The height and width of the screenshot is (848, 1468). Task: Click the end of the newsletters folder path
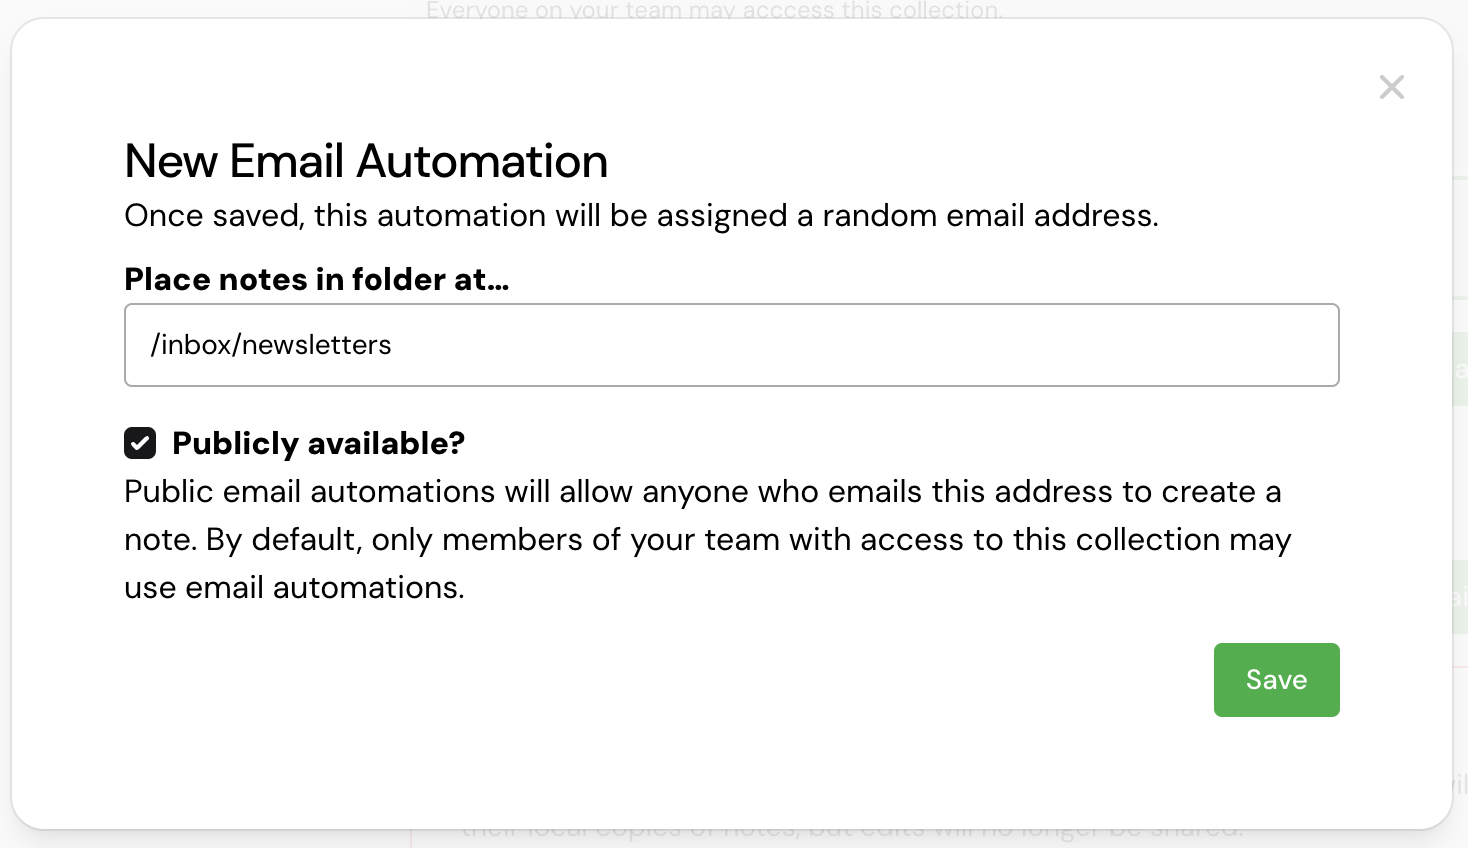click(391, 344)
